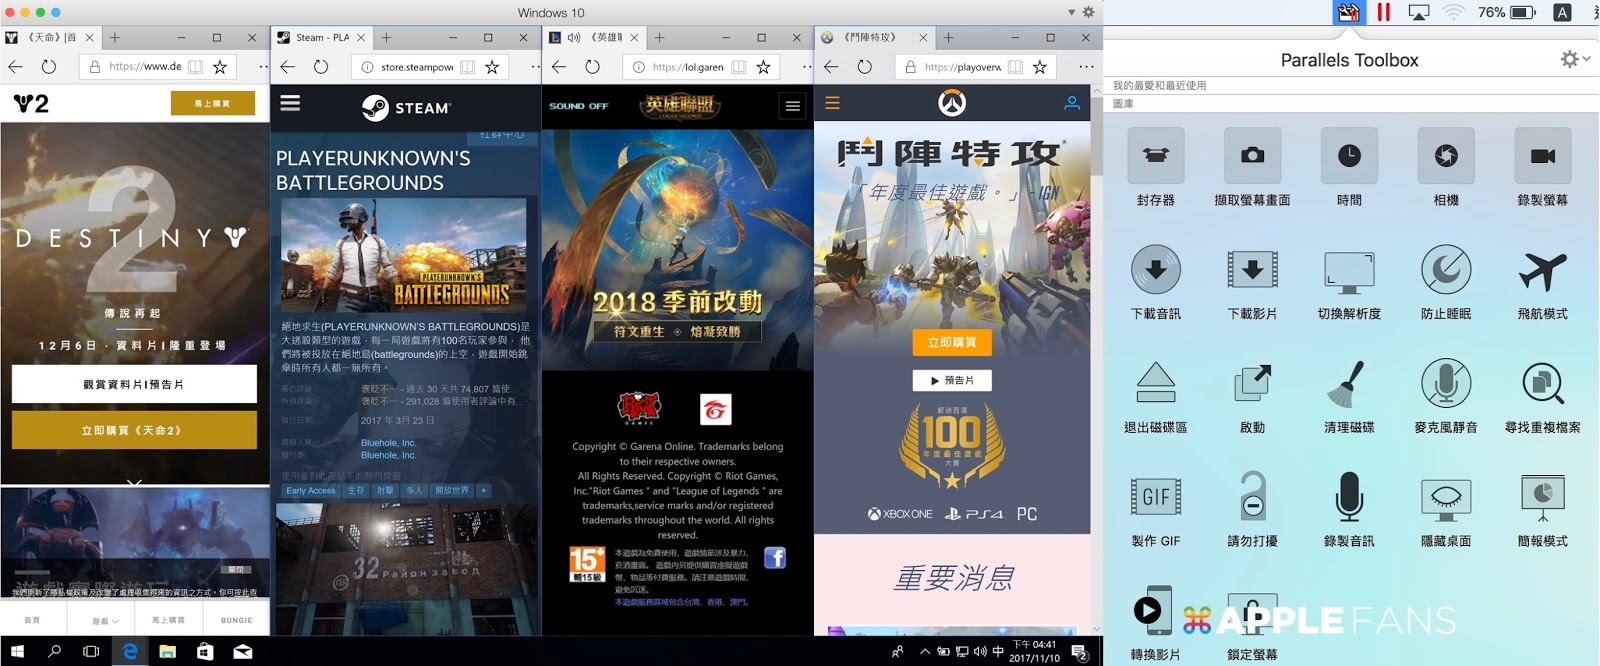Open the Steam page hamburger menu
This screenshot has width=1600, height=666.
pyautogui.click(x=290, y=103)
